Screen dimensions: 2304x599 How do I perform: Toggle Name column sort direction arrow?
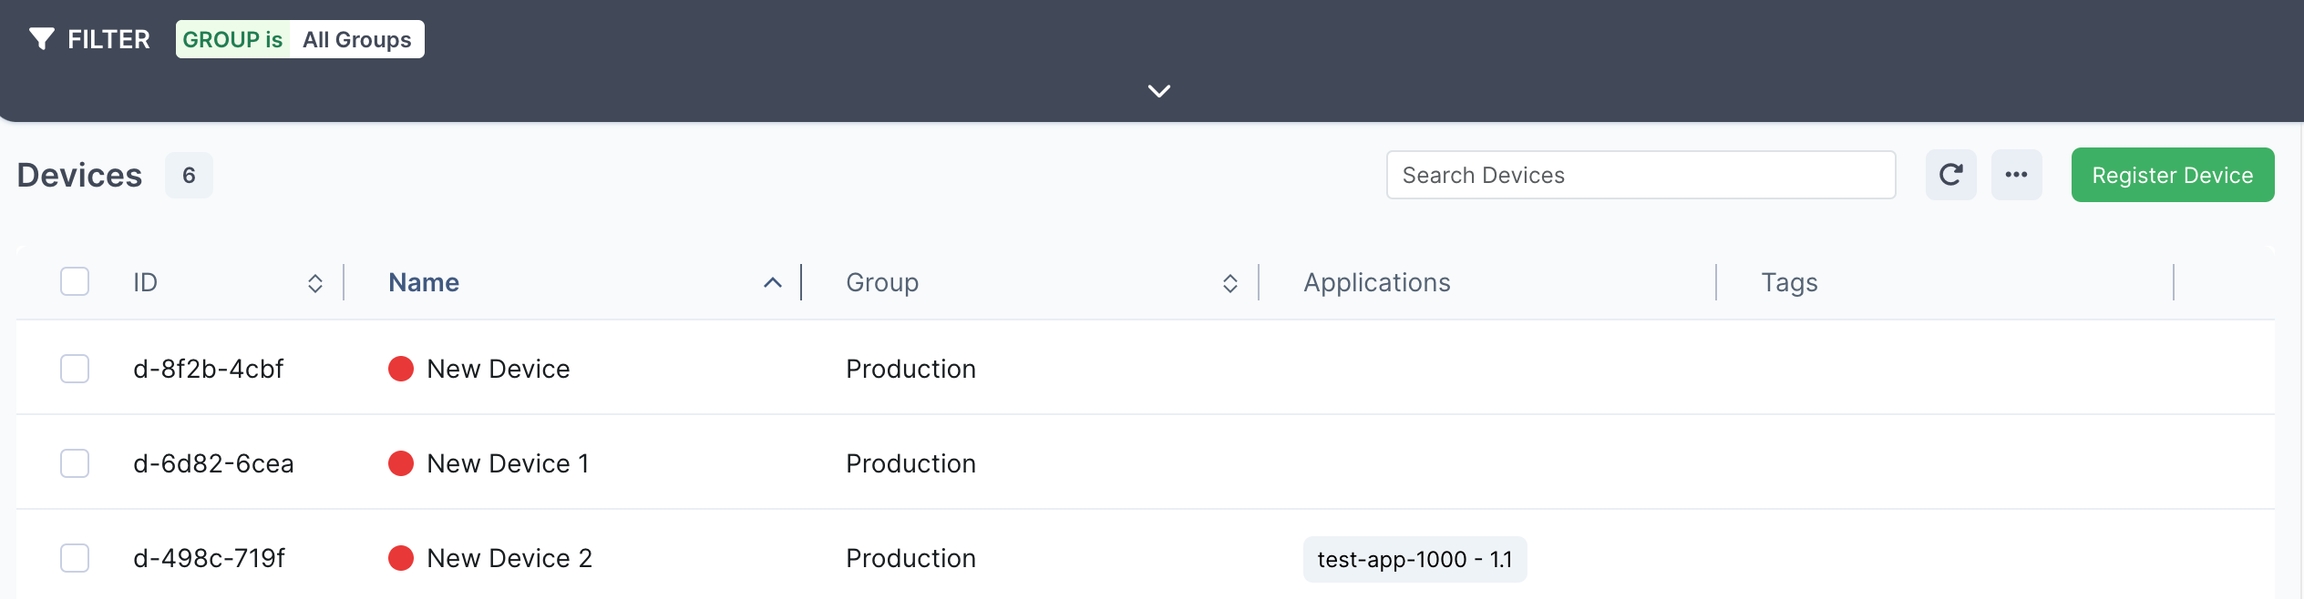click(772, 283)
